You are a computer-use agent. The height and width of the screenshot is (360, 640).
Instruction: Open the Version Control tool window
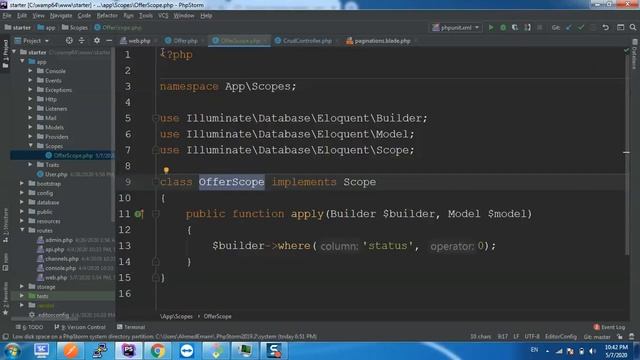pos(80,327)
